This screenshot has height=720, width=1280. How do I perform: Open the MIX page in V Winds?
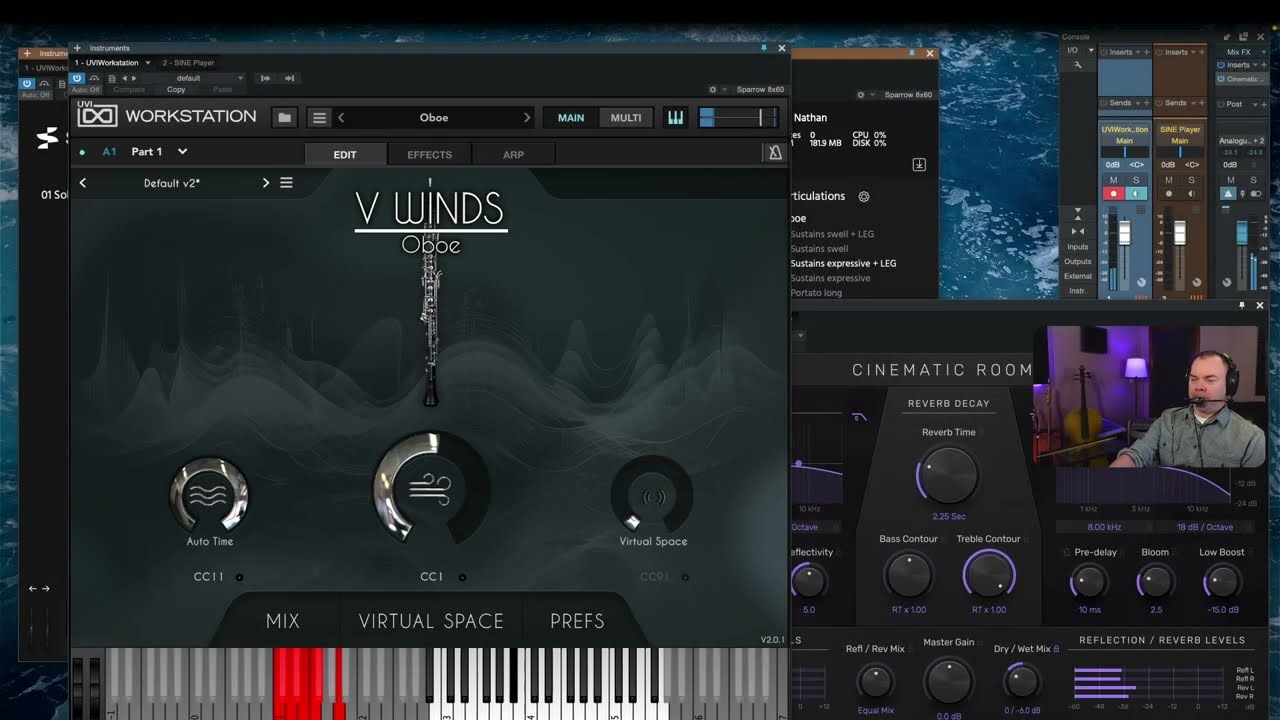[283, 621]
